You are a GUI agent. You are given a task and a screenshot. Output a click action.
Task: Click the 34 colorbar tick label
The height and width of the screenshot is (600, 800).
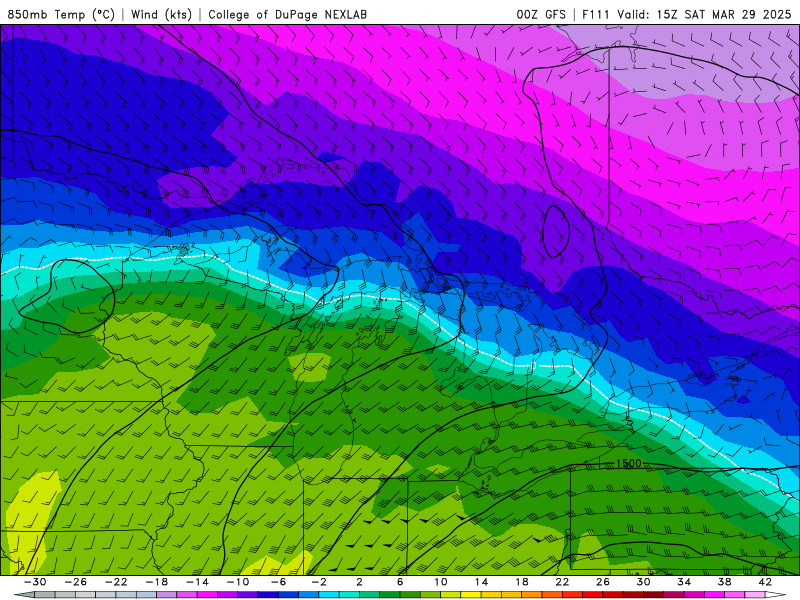point(684,582)
